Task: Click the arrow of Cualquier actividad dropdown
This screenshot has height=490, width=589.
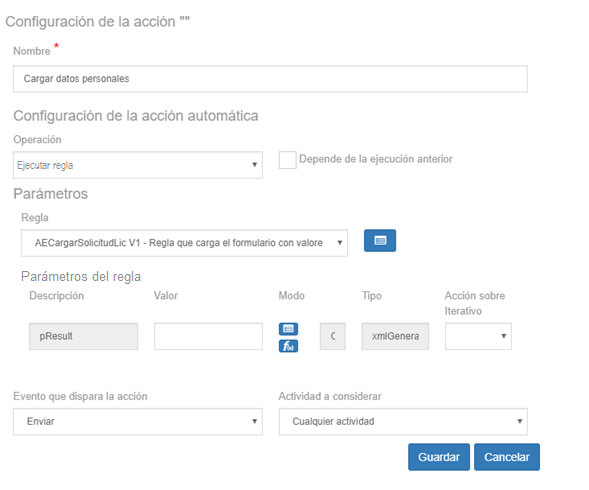Action: click(520, 422)
